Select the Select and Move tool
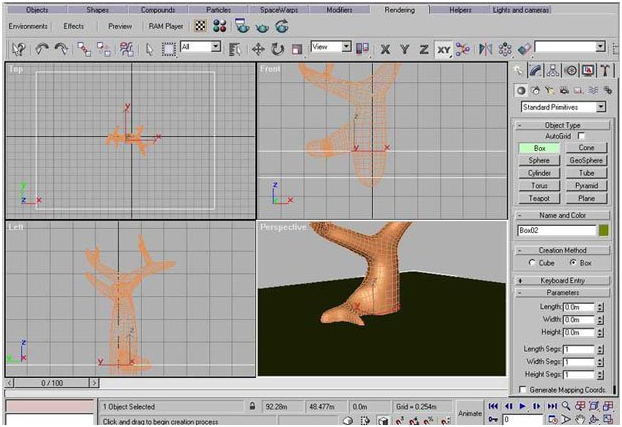Screen dimensions: 622x427 (258, 50)
